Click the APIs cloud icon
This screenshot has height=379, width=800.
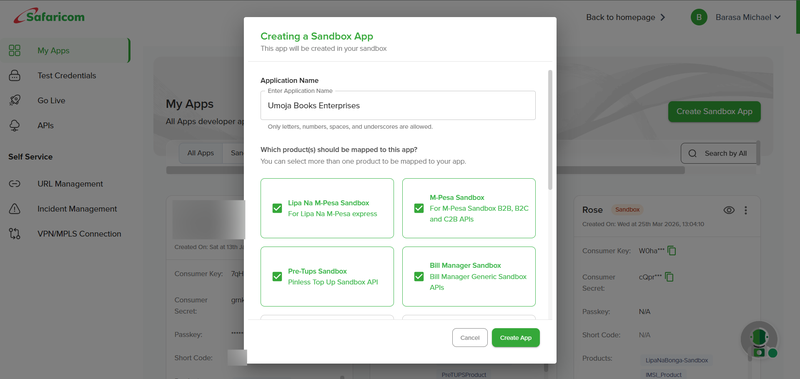pyautogui.click(x=15, y=125)
